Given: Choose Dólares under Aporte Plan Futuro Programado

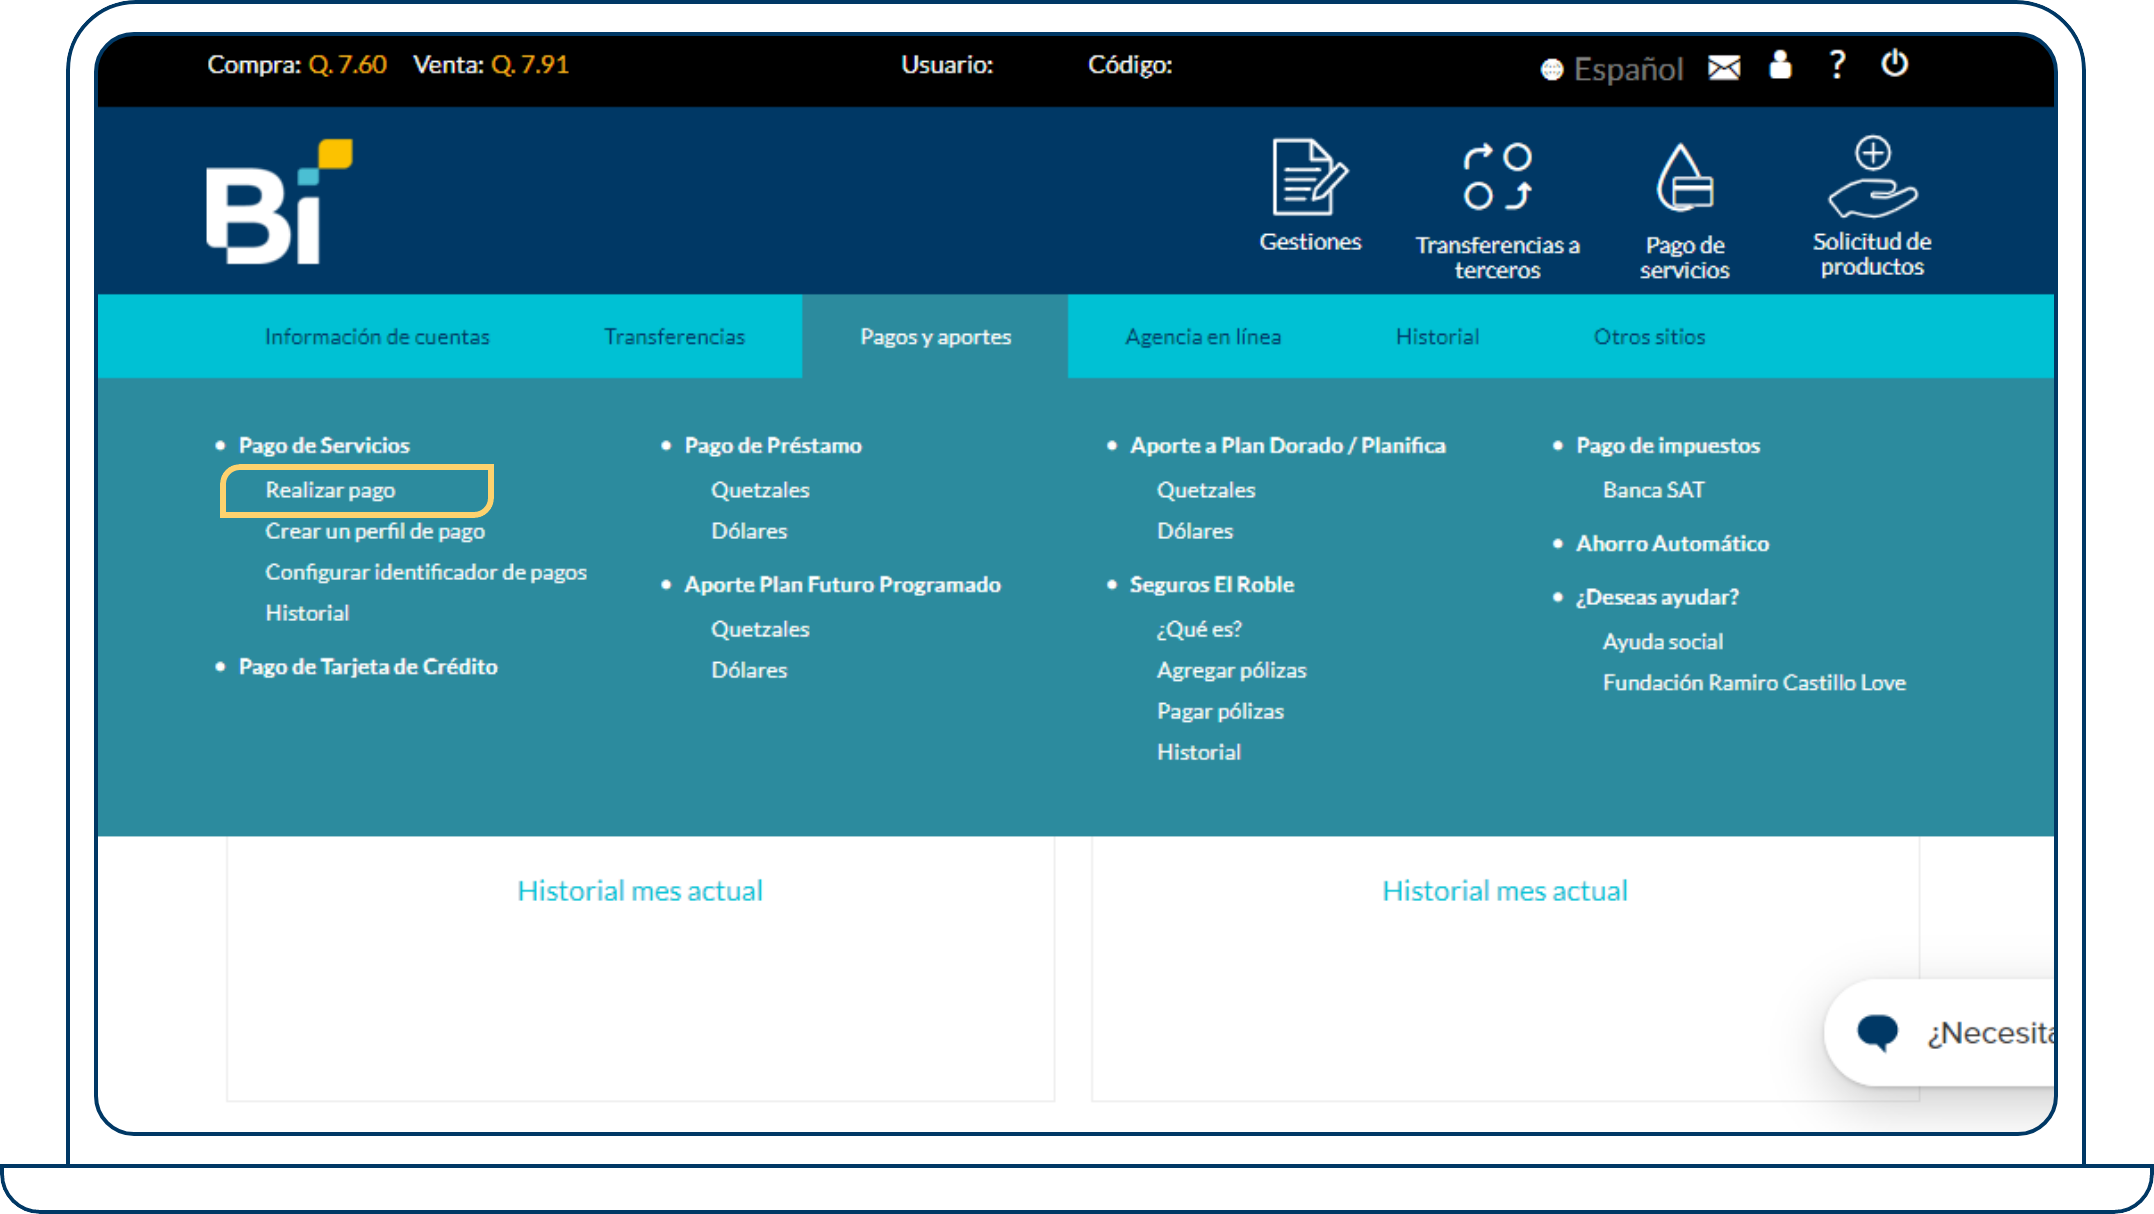Looking at the screenshot, I should coord(749,670).
